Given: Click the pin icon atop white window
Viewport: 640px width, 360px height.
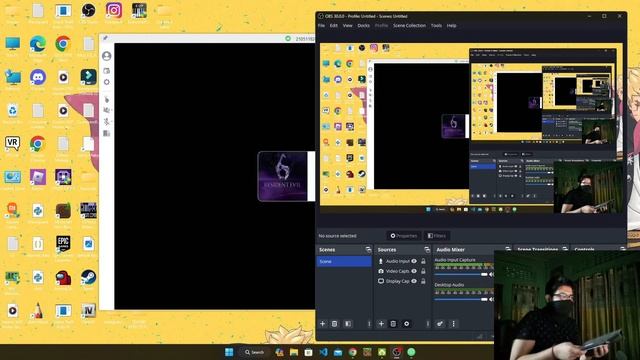Looking at the screenshot, I should [105, 38].
